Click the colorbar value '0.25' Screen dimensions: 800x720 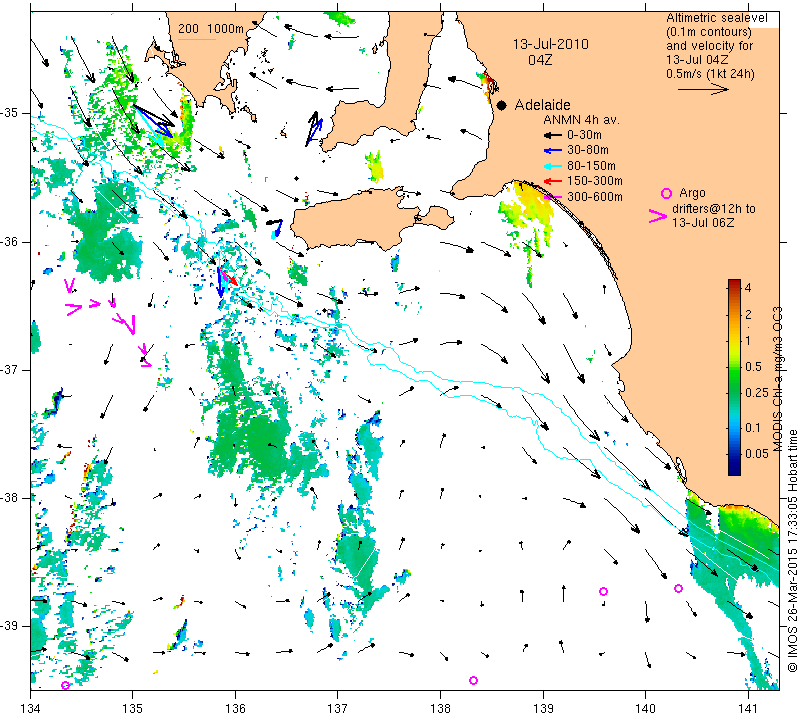[756, 392]
